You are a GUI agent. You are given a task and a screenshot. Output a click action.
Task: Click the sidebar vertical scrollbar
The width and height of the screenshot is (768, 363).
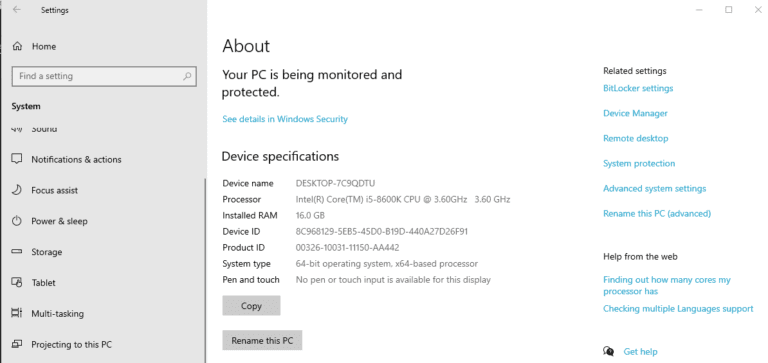coord(205,269)
